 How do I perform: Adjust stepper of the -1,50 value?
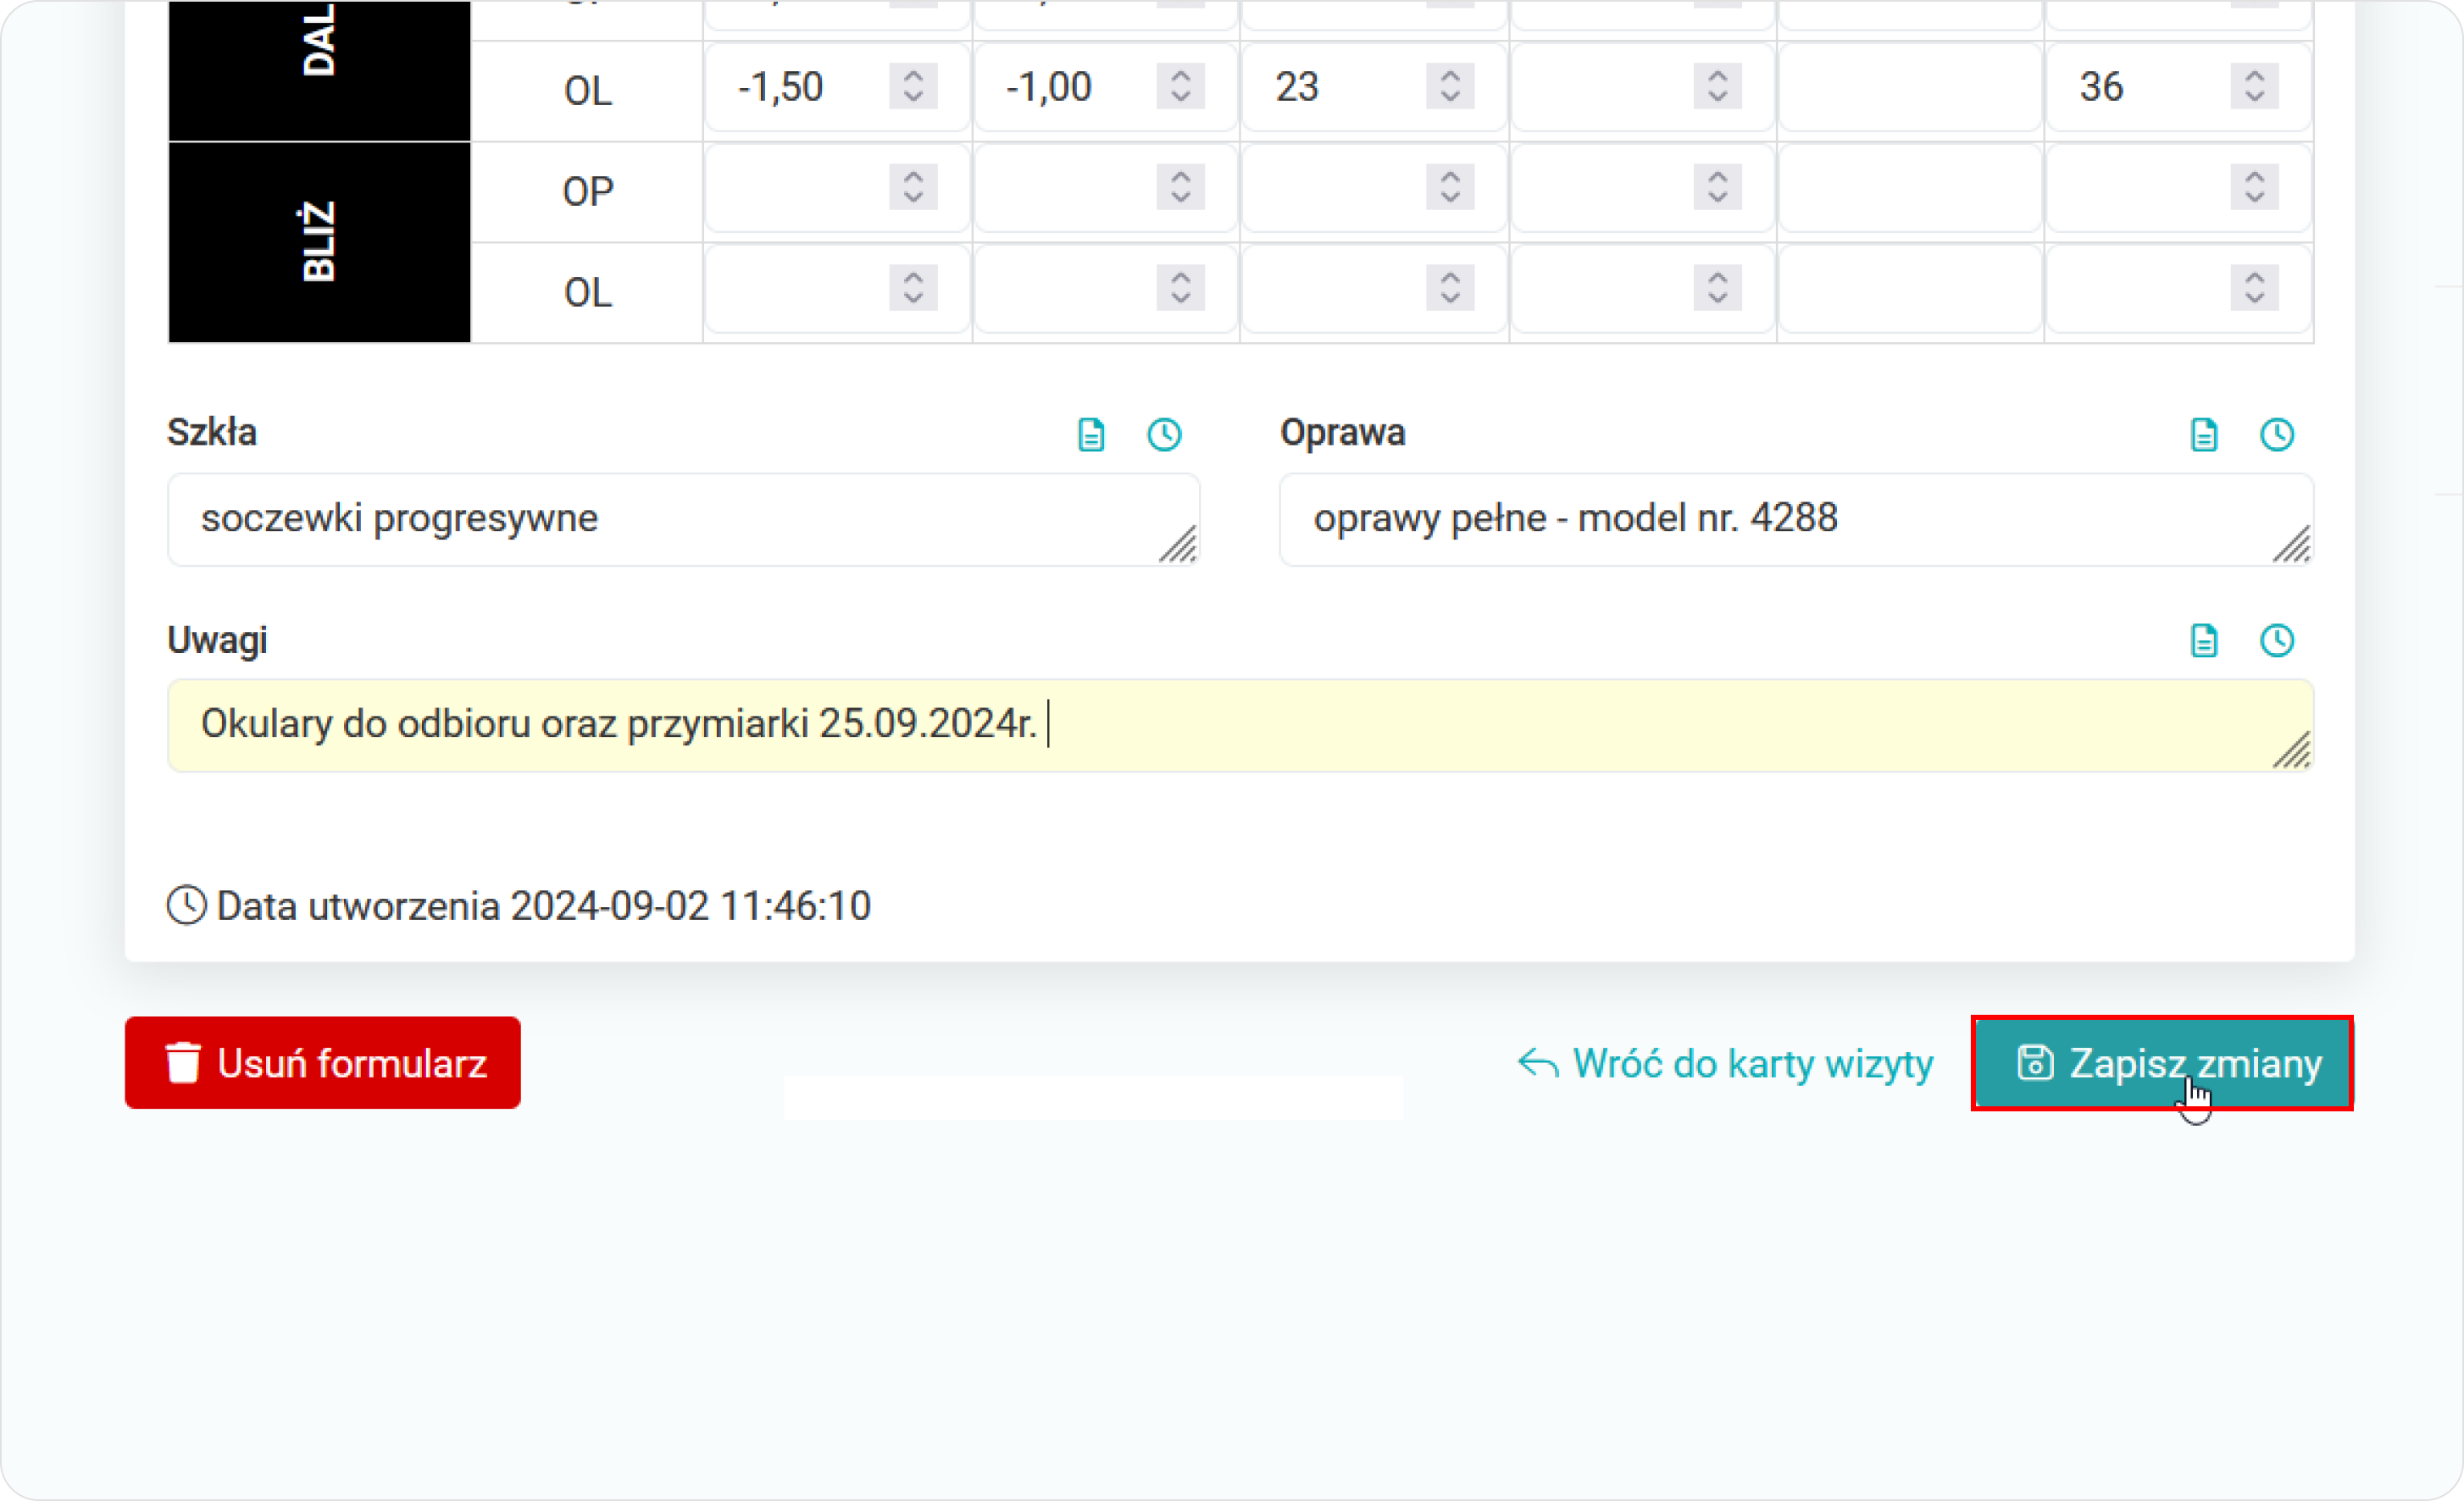coord(913,86)
